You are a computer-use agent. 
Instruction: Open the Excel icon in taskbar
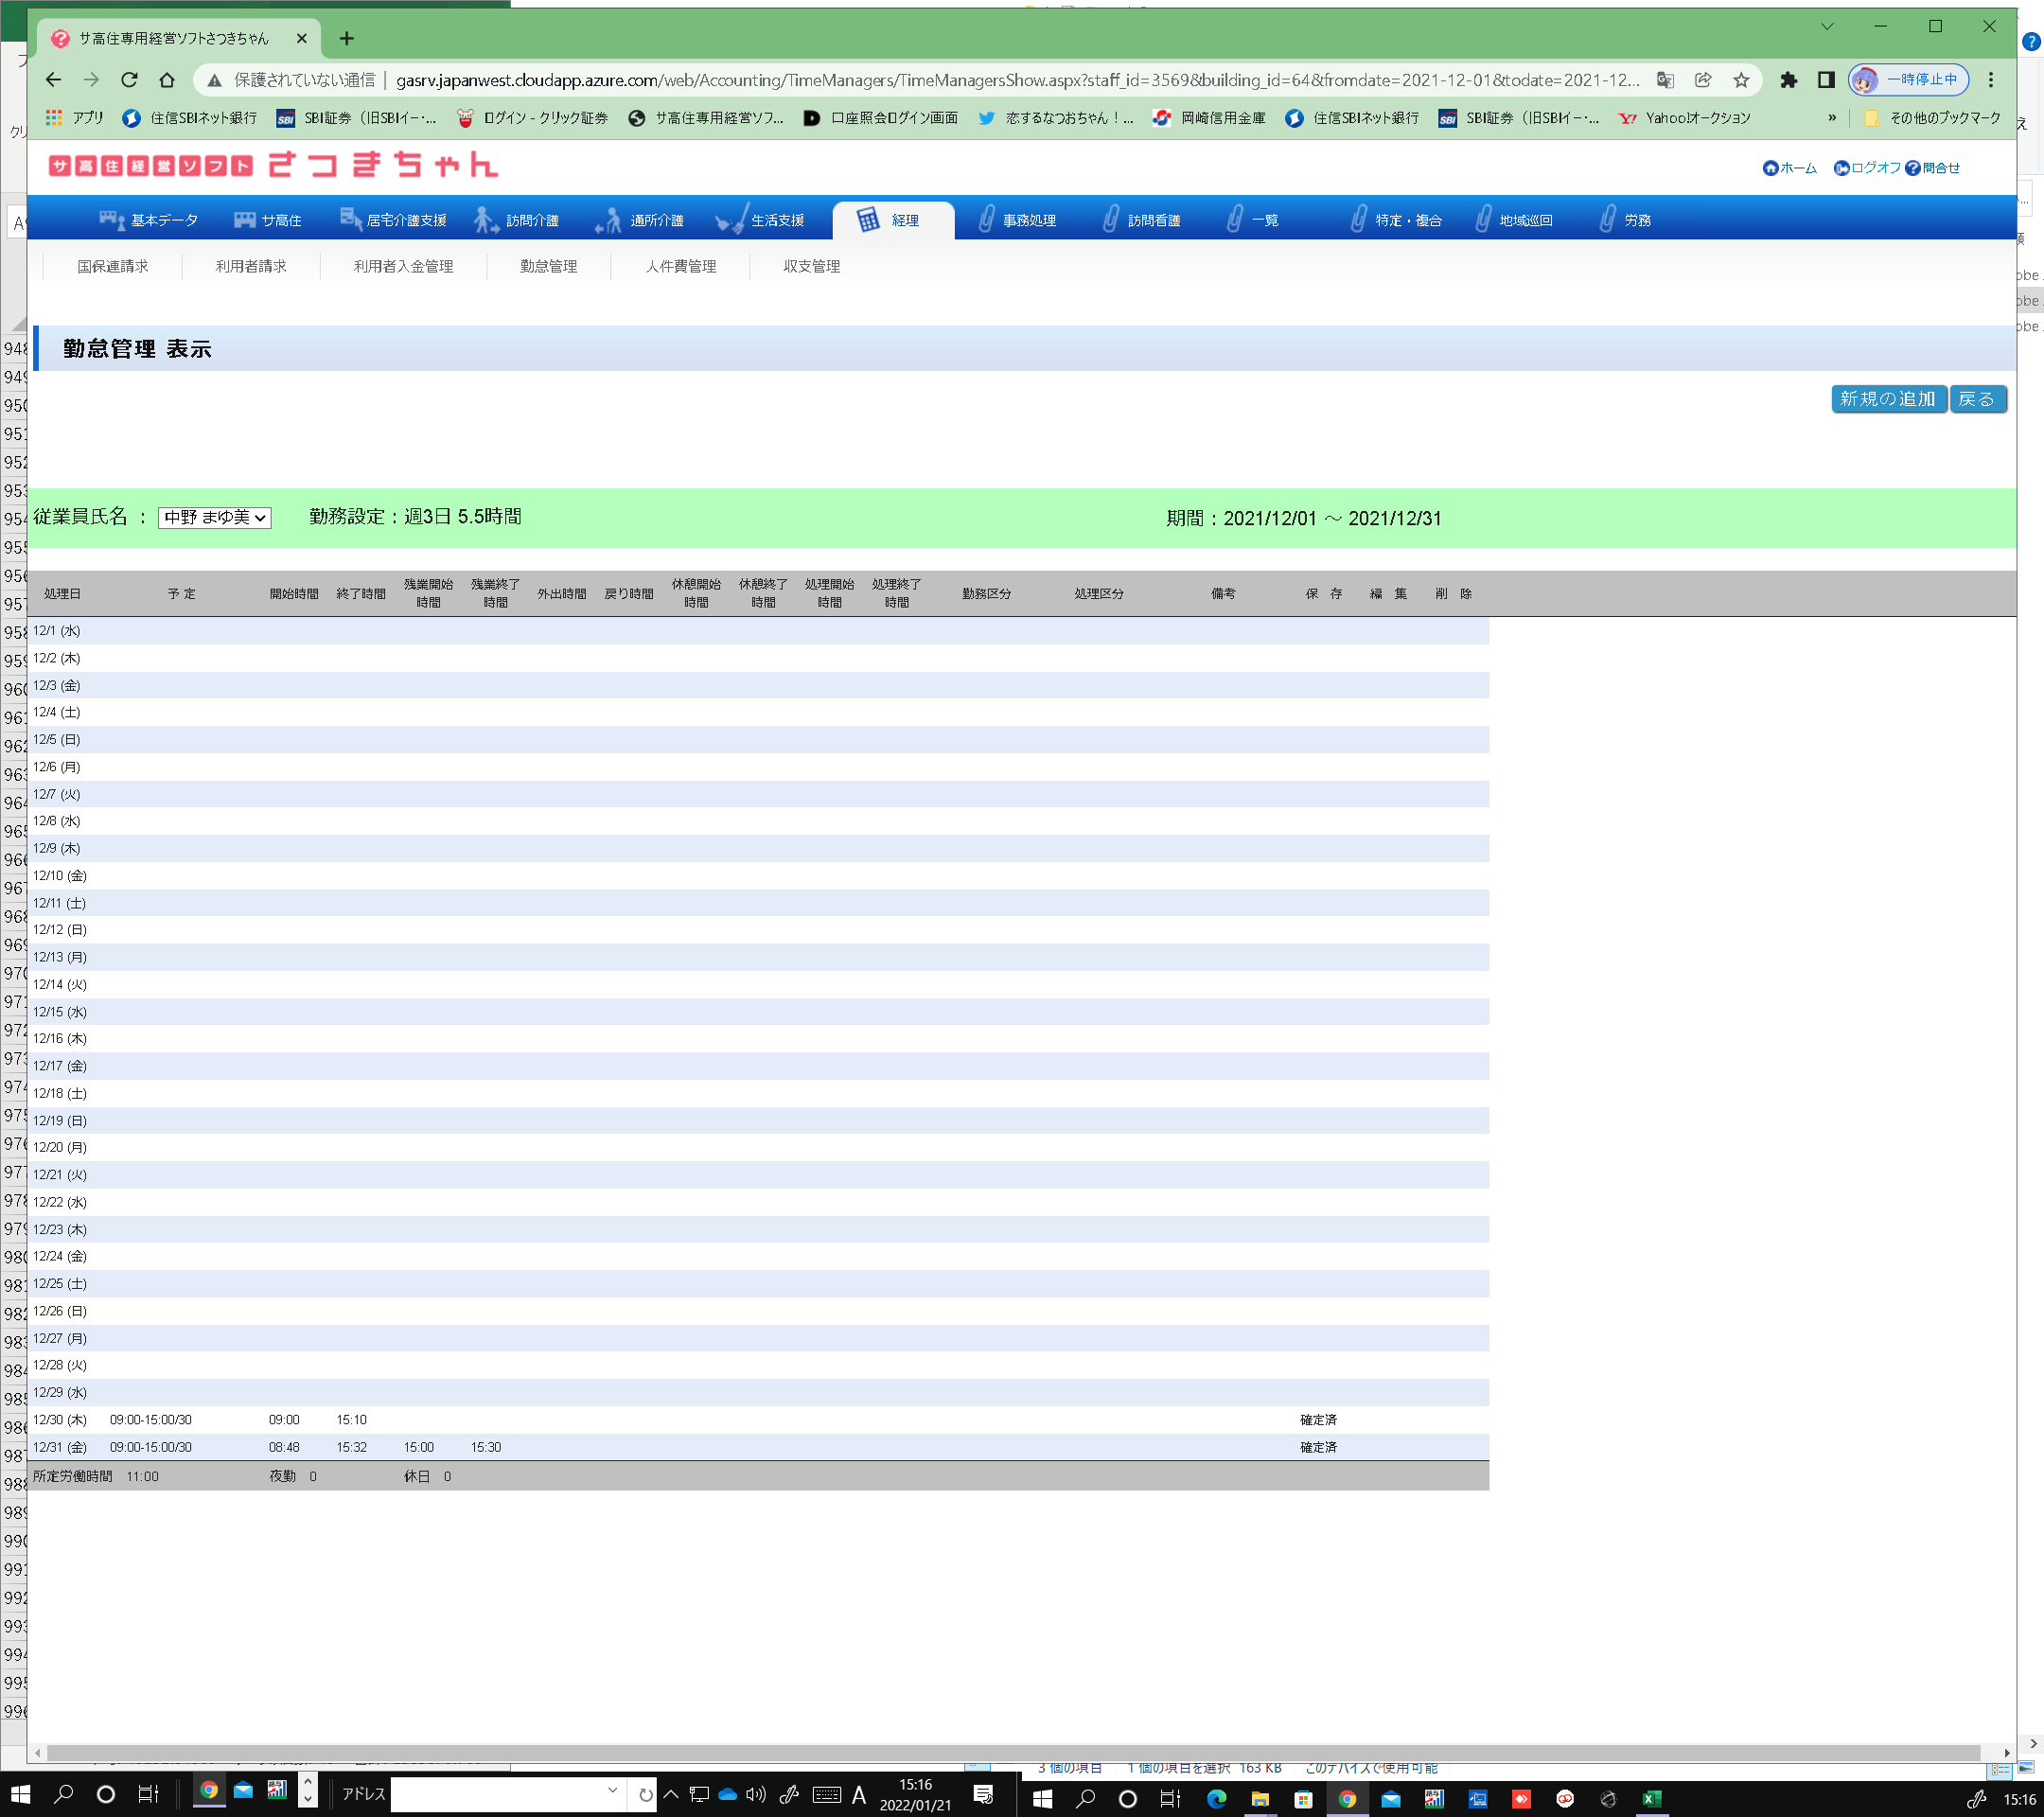[1652, 1799]
